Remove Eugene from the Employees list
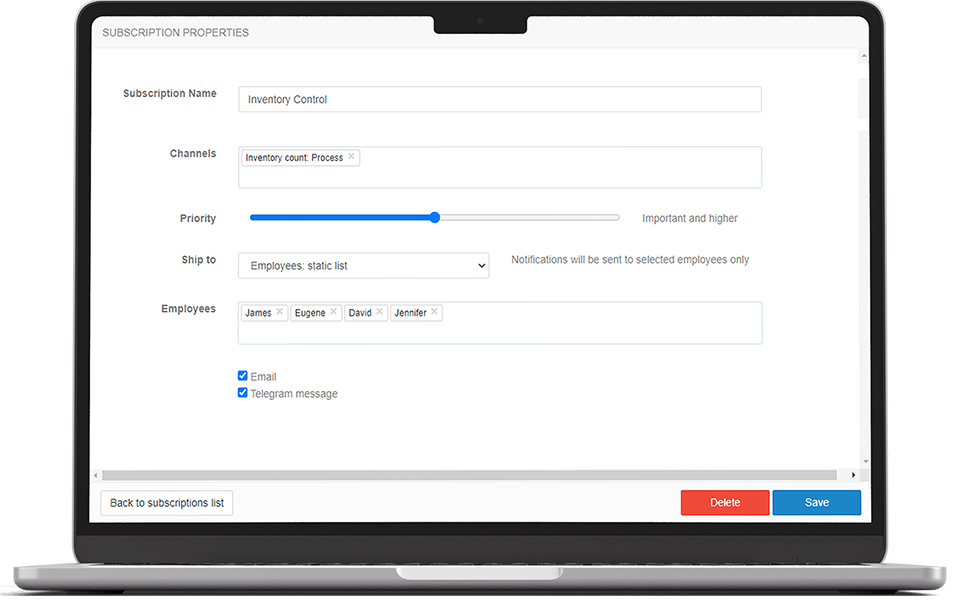Image resolution: width=960 pixels, height=600 pixels. tap(332, 311)
